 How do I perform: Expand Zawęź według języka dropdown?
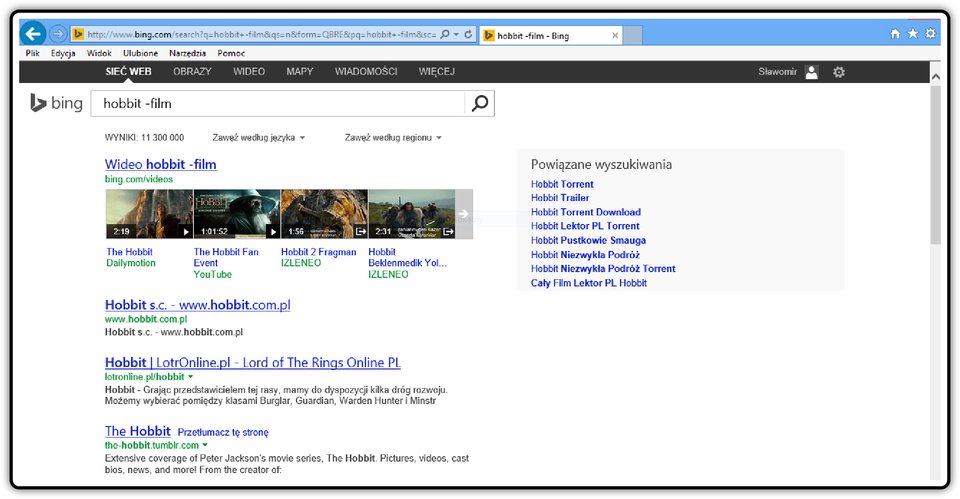258,138
